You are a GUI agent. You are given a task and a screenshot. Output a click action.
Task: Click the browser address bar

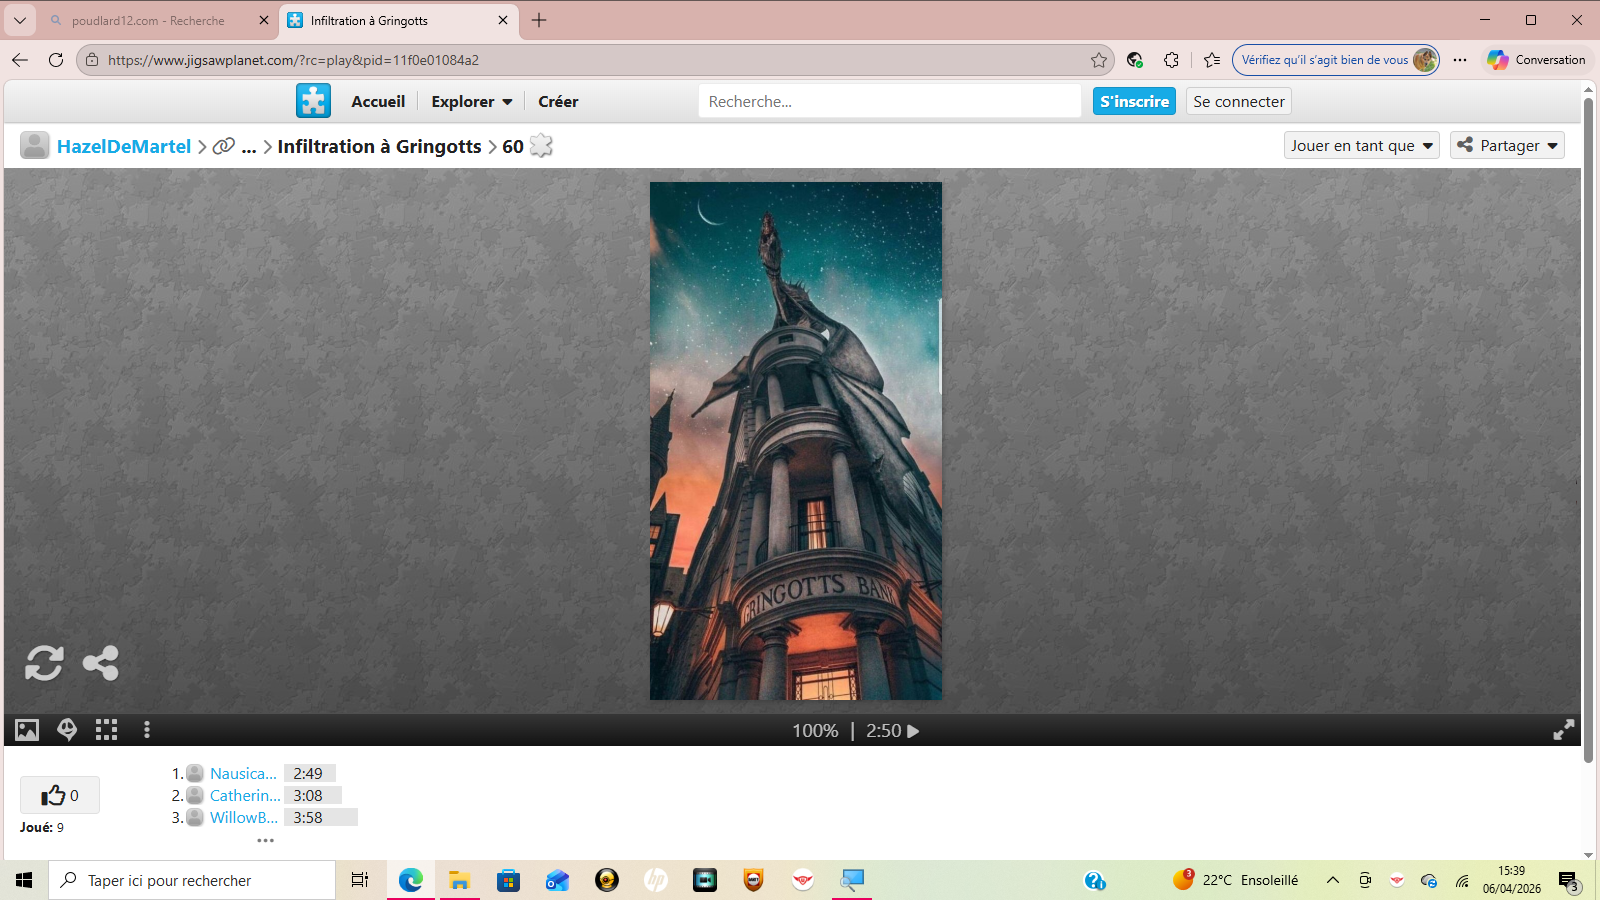(595, 60)
